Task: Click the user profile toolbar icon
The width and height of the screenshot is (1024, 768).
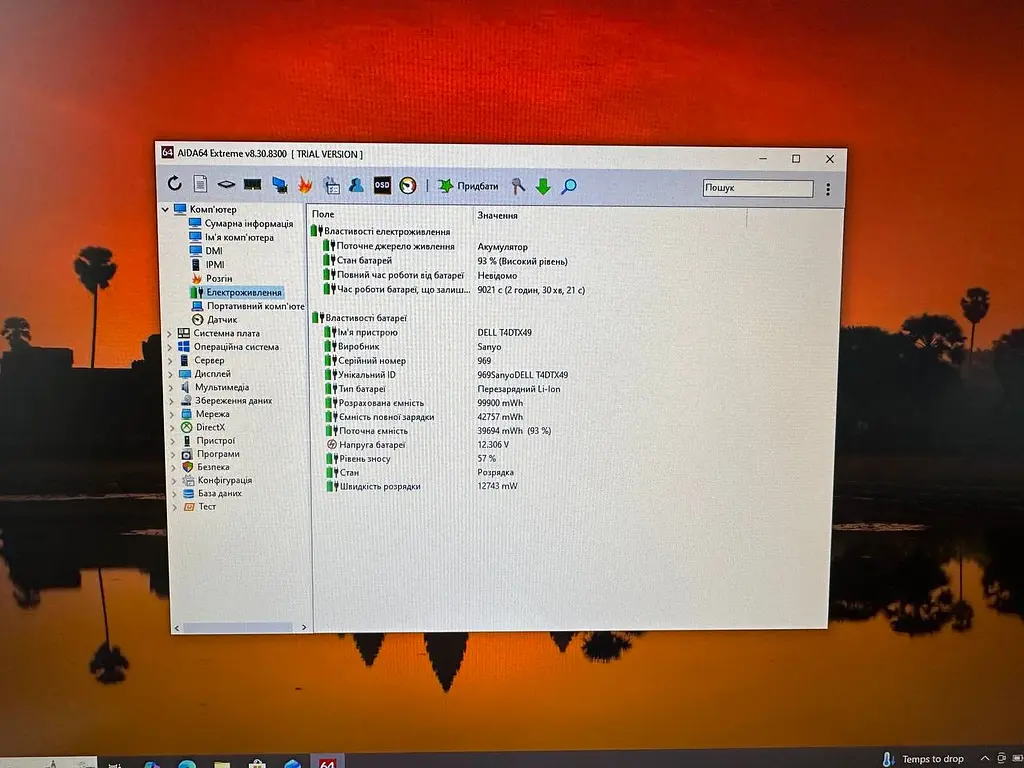Action: click(x=357, y=185)
